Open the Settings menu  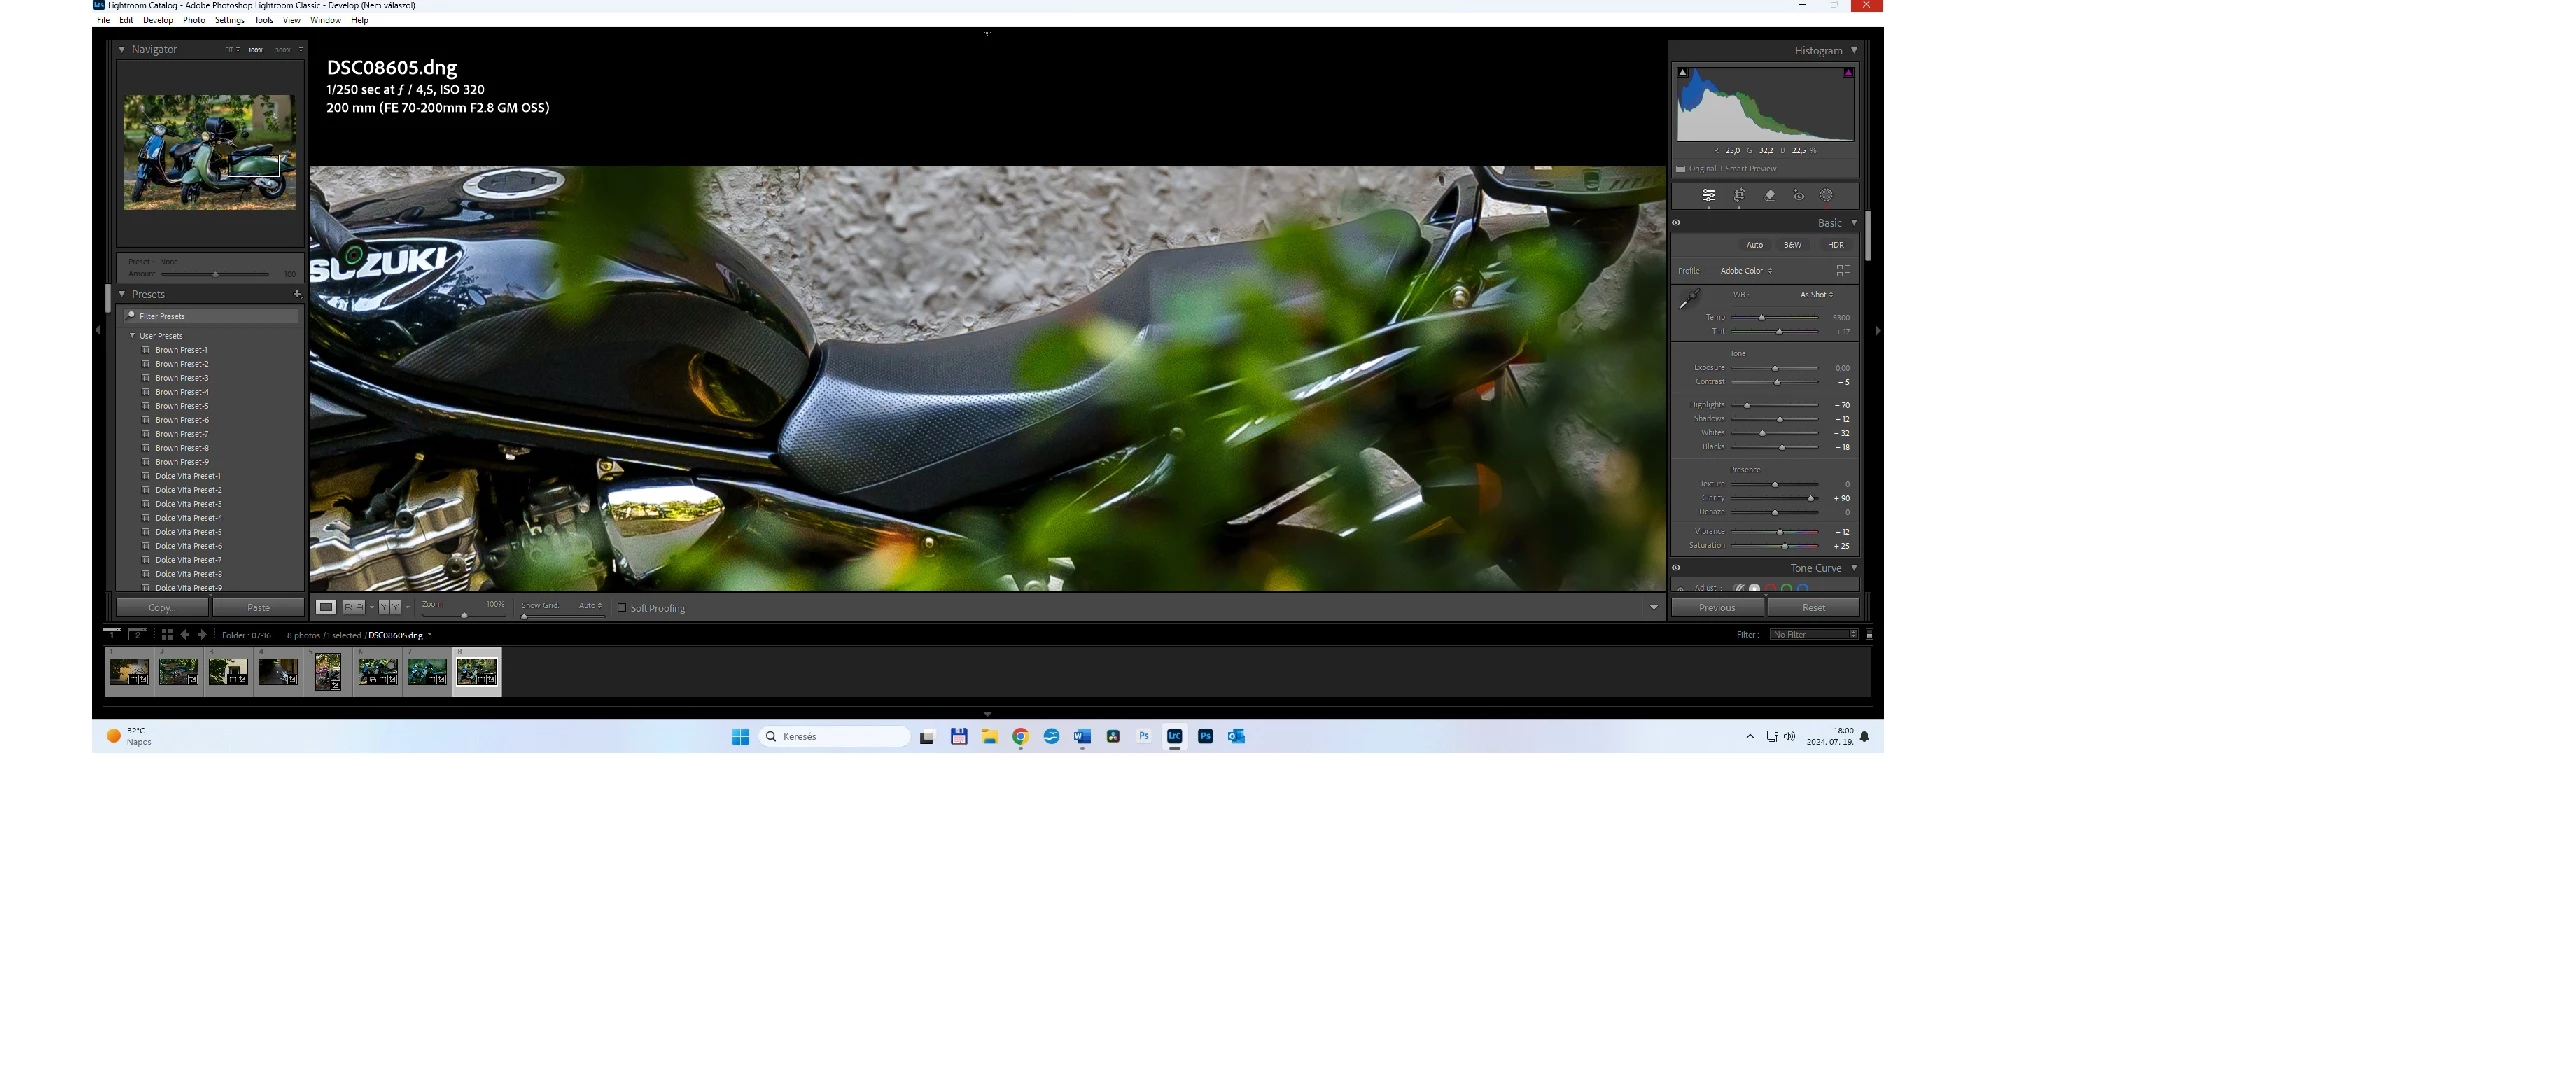pyautogui.click(x=229, y=20)
